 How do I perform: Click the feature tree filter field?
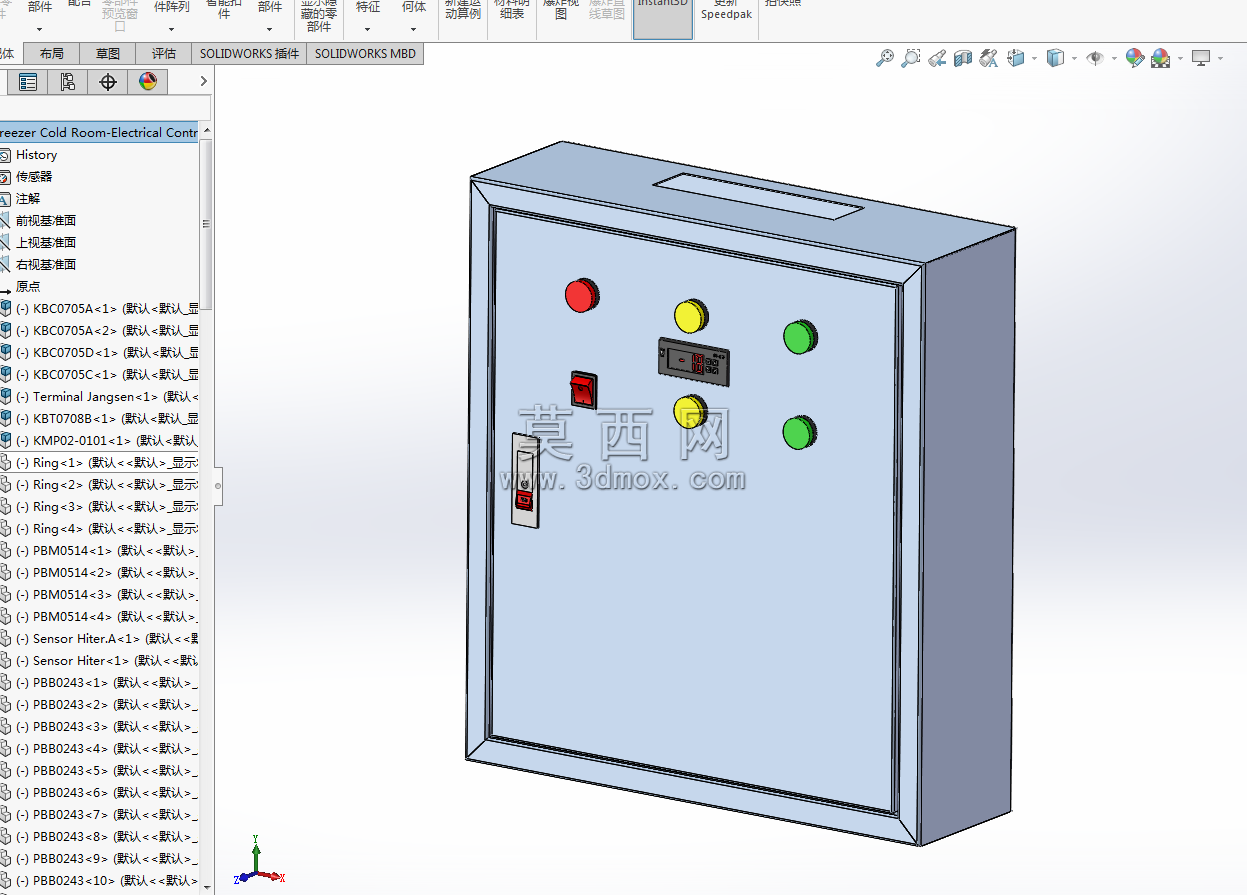(105, 108)
